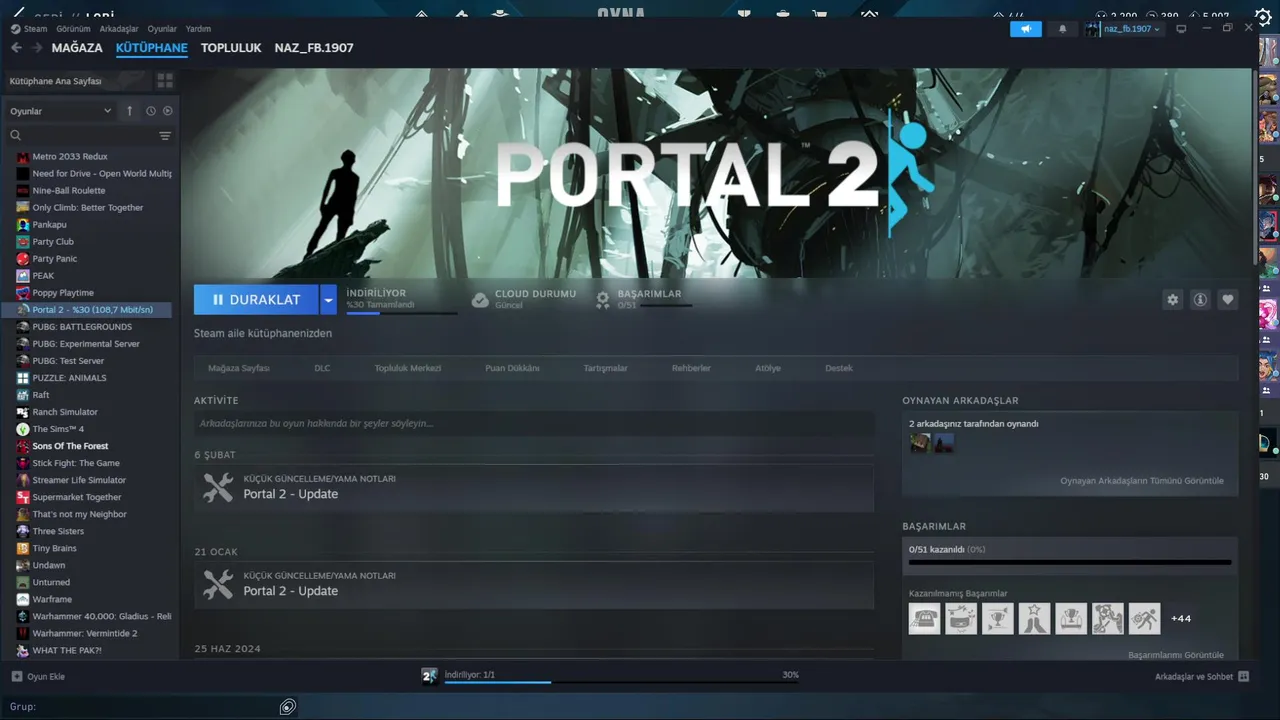Open advanced filter options icon

click(x=165, y=135)
